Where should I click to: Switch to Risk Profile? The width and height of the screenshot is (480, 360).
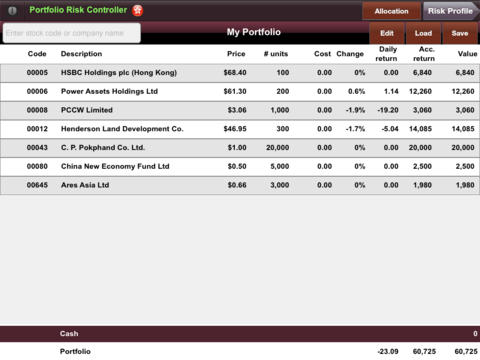coord(451,11)
